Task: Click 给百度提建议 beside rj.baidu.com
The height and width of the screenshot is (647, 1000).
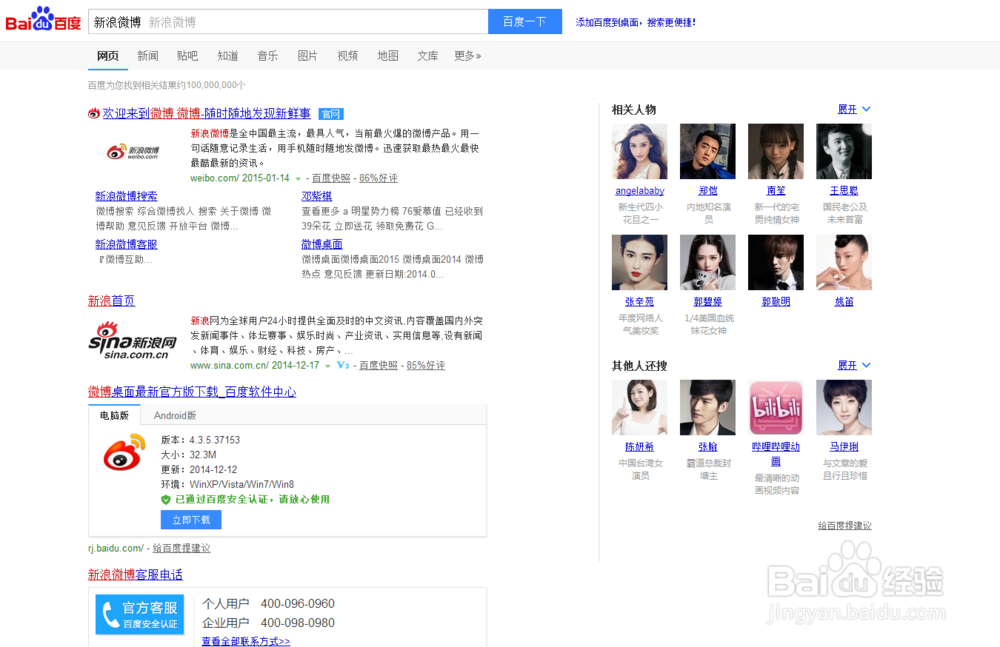Action: pyautogui.click(x=181, y=548)
